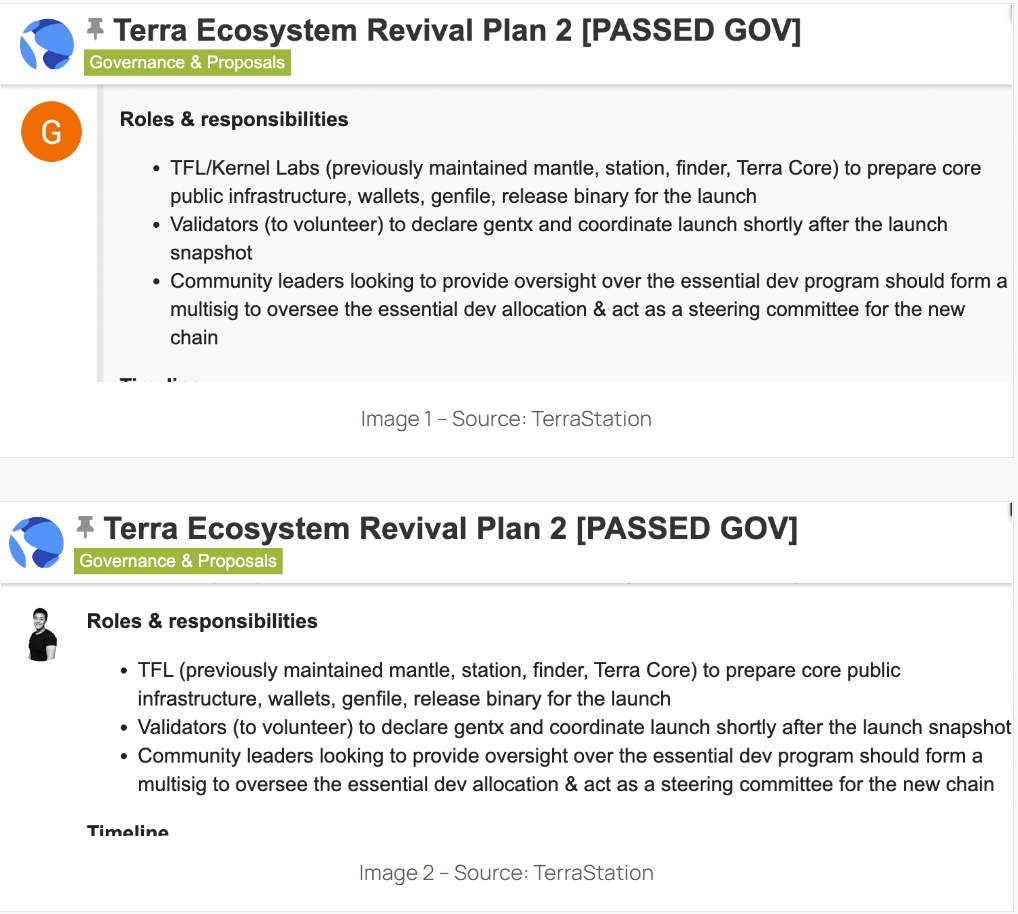The width and height of the screenshot is (1018, 914).
Task: Click the 'Image 1 – Source: TerraStation' caption
Action: (x=506, y=419)
